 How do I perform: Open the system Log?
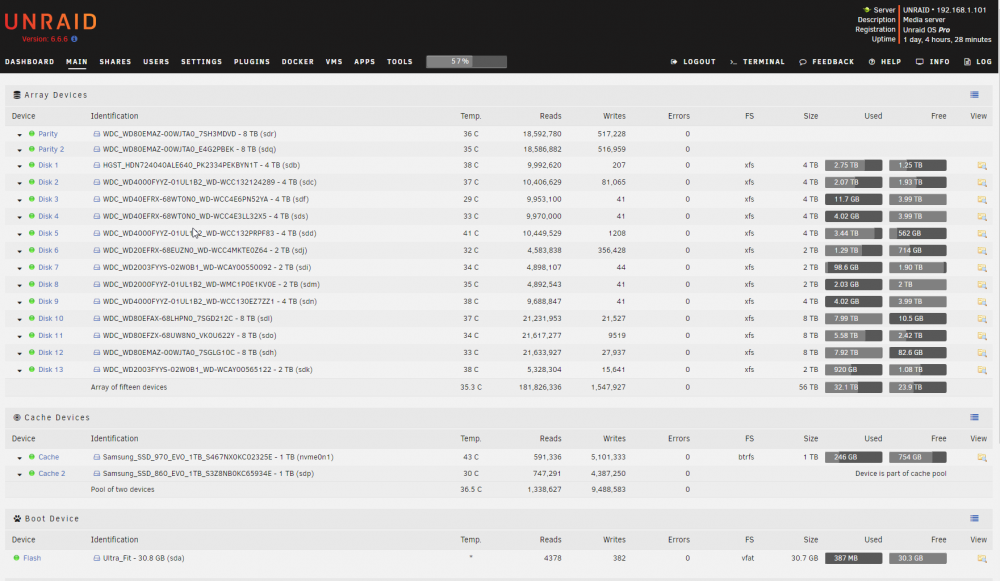click(978, 62)
